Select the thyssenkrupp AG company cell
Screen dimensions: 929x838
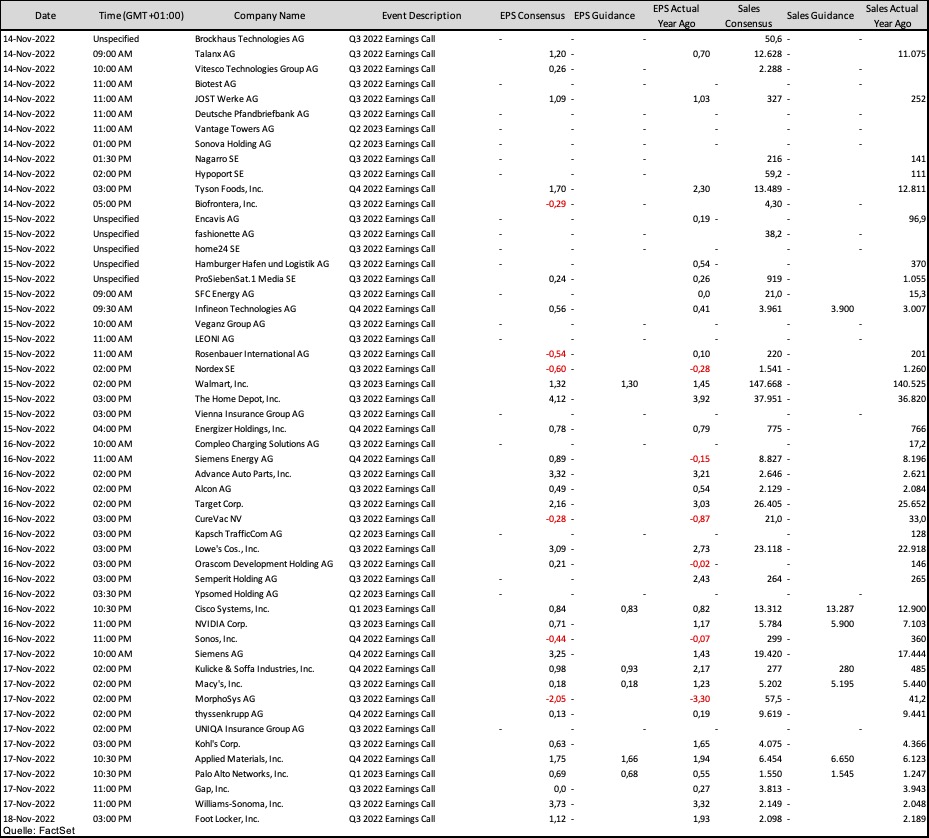229,714
